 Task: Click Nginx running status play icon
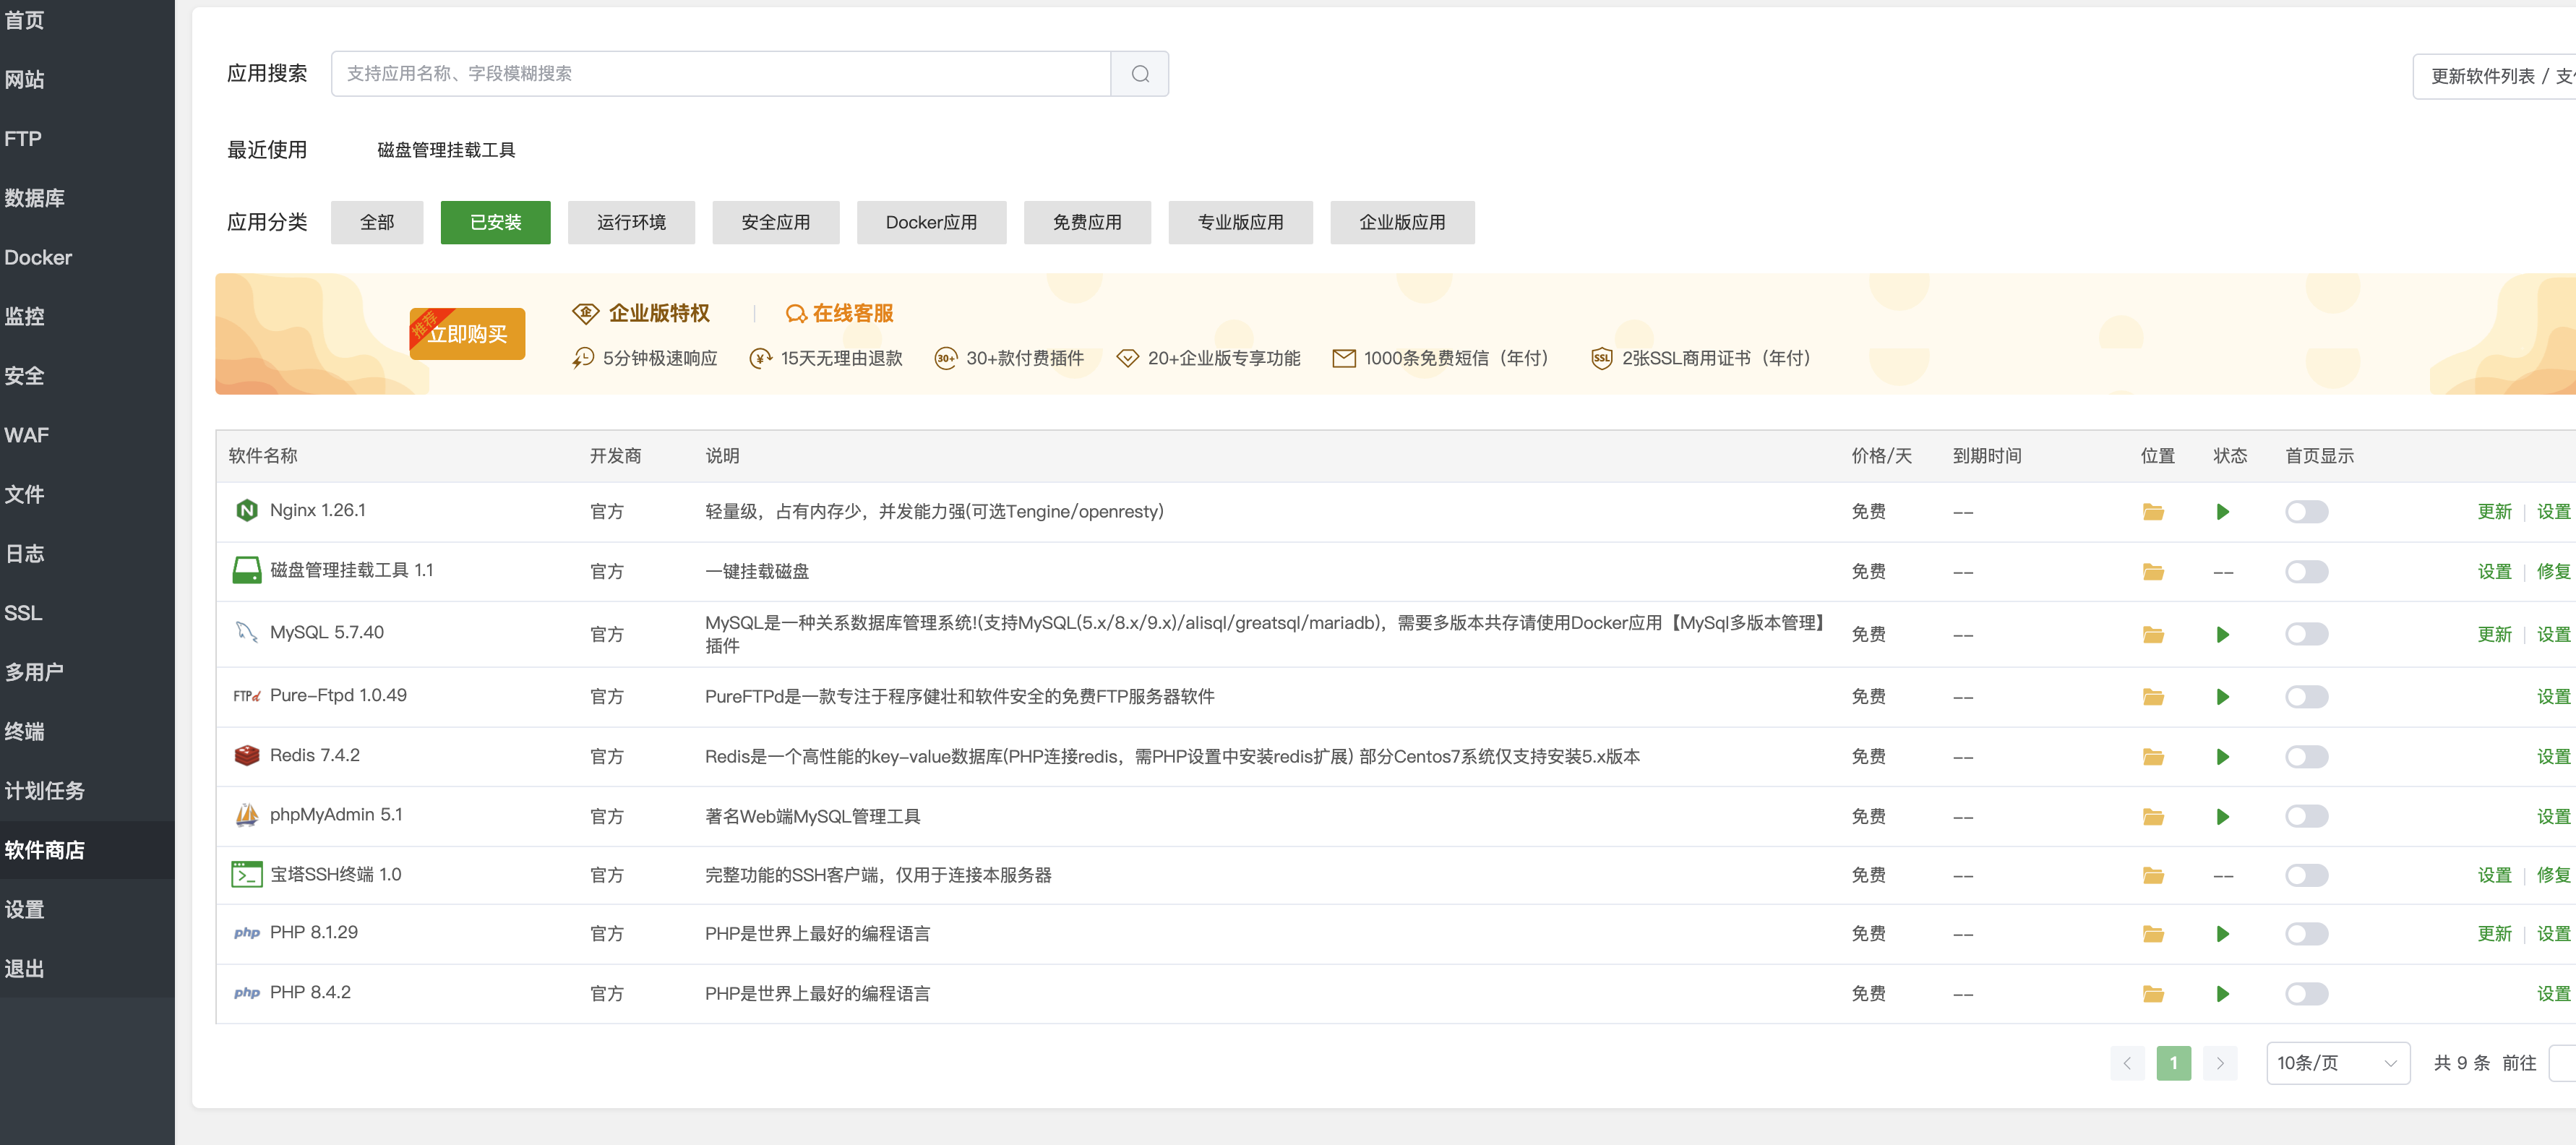click(x=2222, y=512)
